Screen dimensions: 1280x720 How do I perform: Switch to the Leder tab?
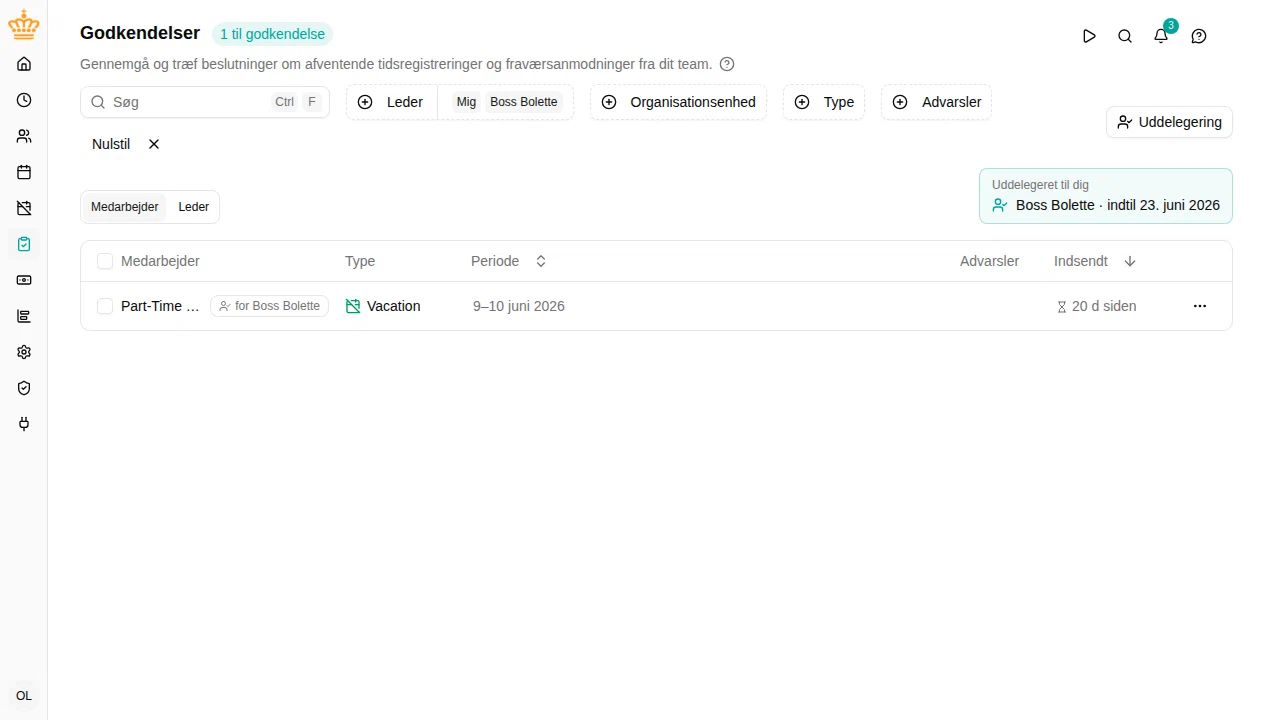click(x=194, y=207)
